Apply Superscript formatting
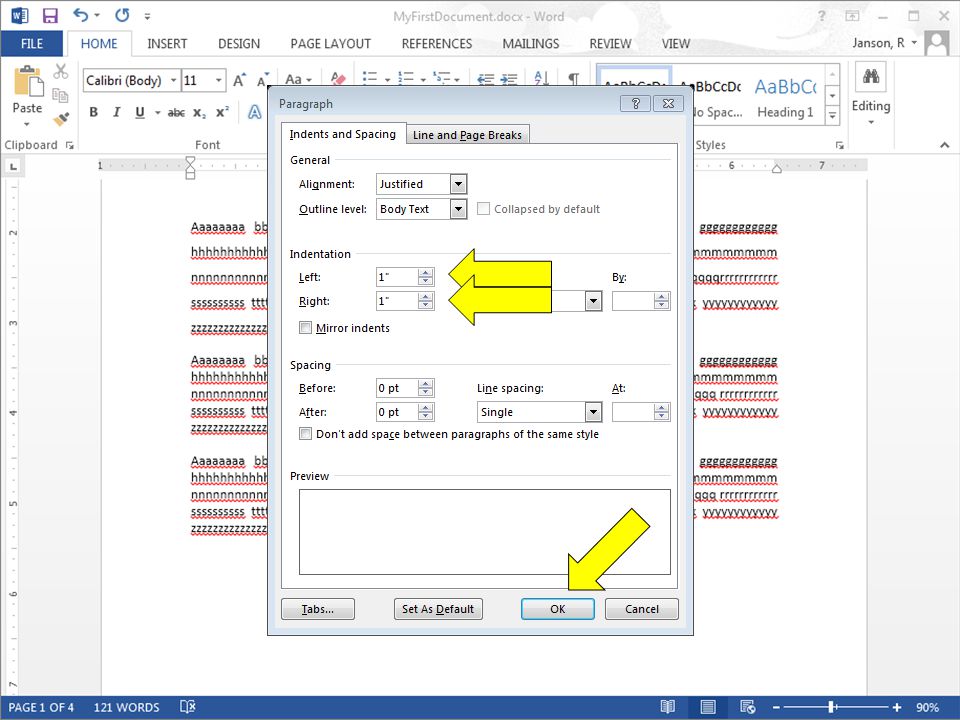Image resolution: width=960 pixels, height=720 pixels. [x=222, y=112]
